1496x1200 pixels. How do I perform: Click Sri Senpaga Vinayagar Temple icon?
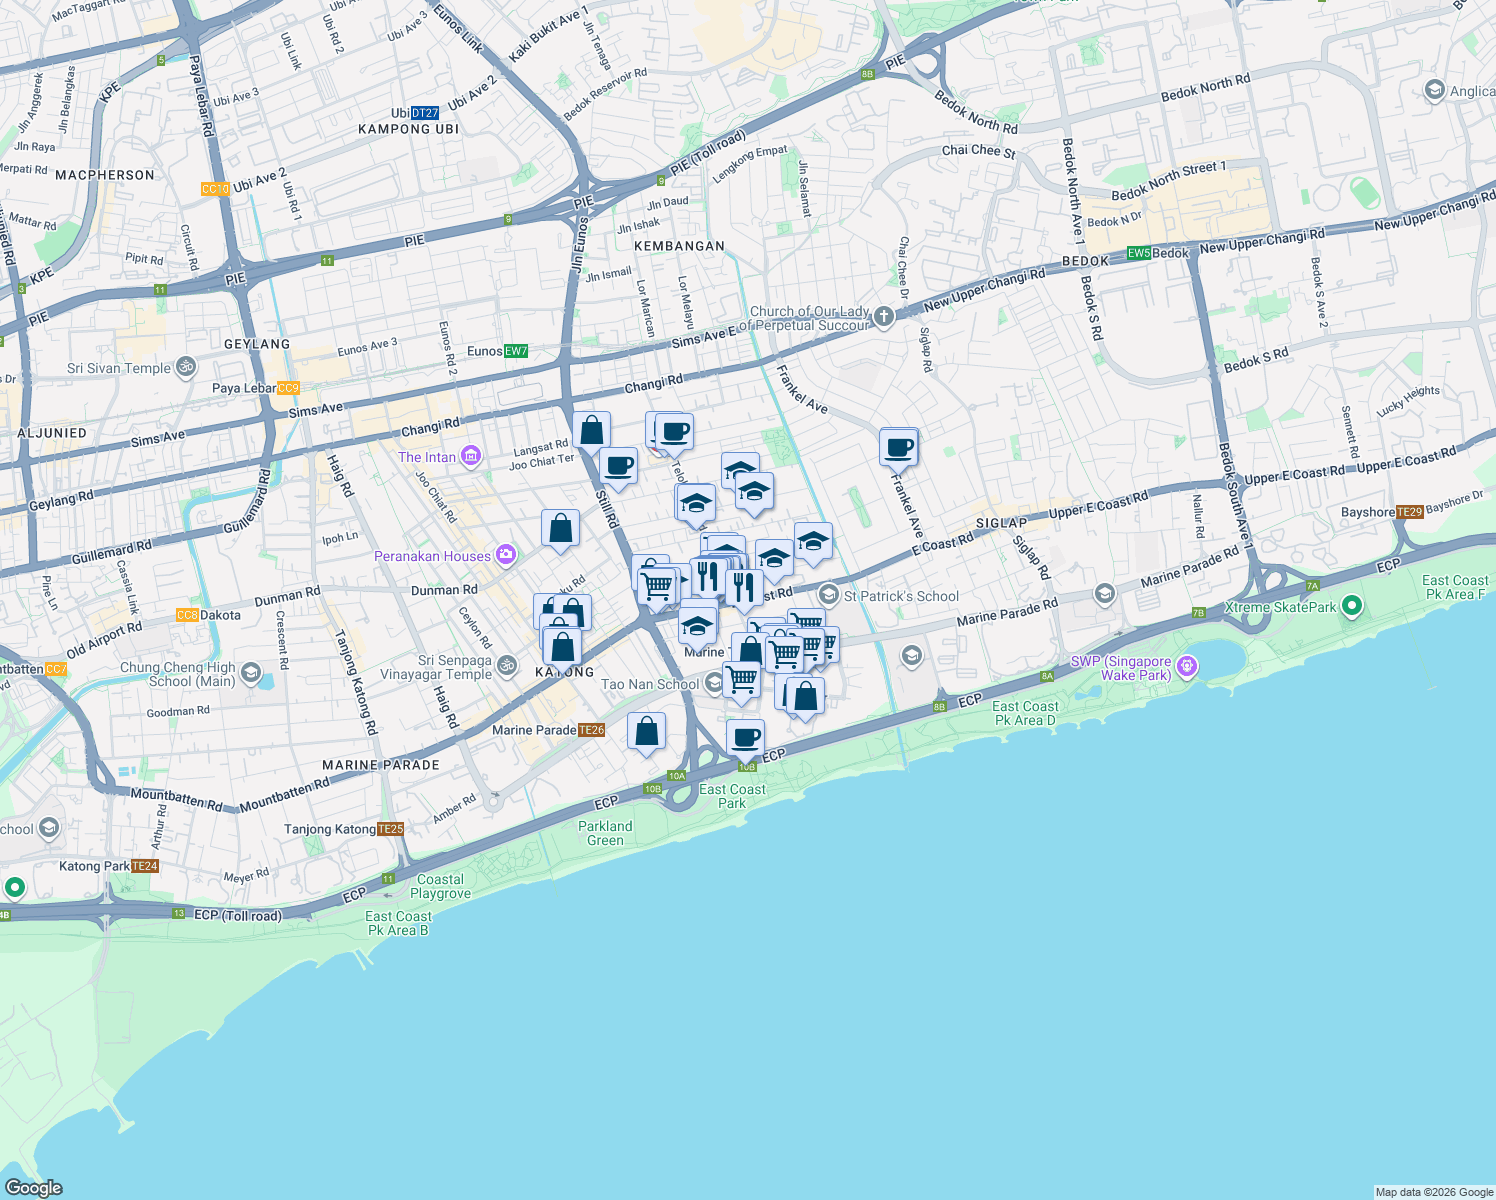pos(507,665)
